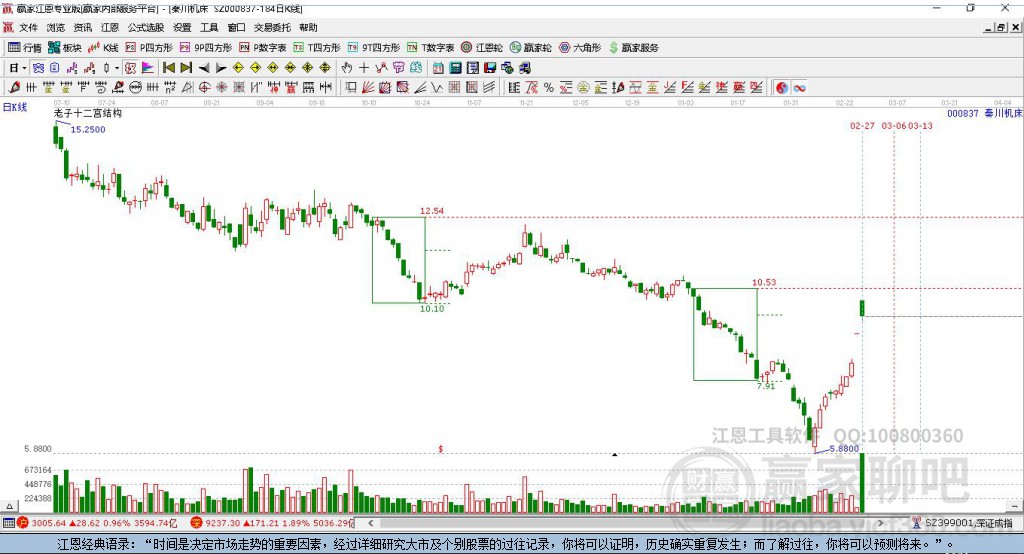Open the 江恩 menu

click(110, 27)
